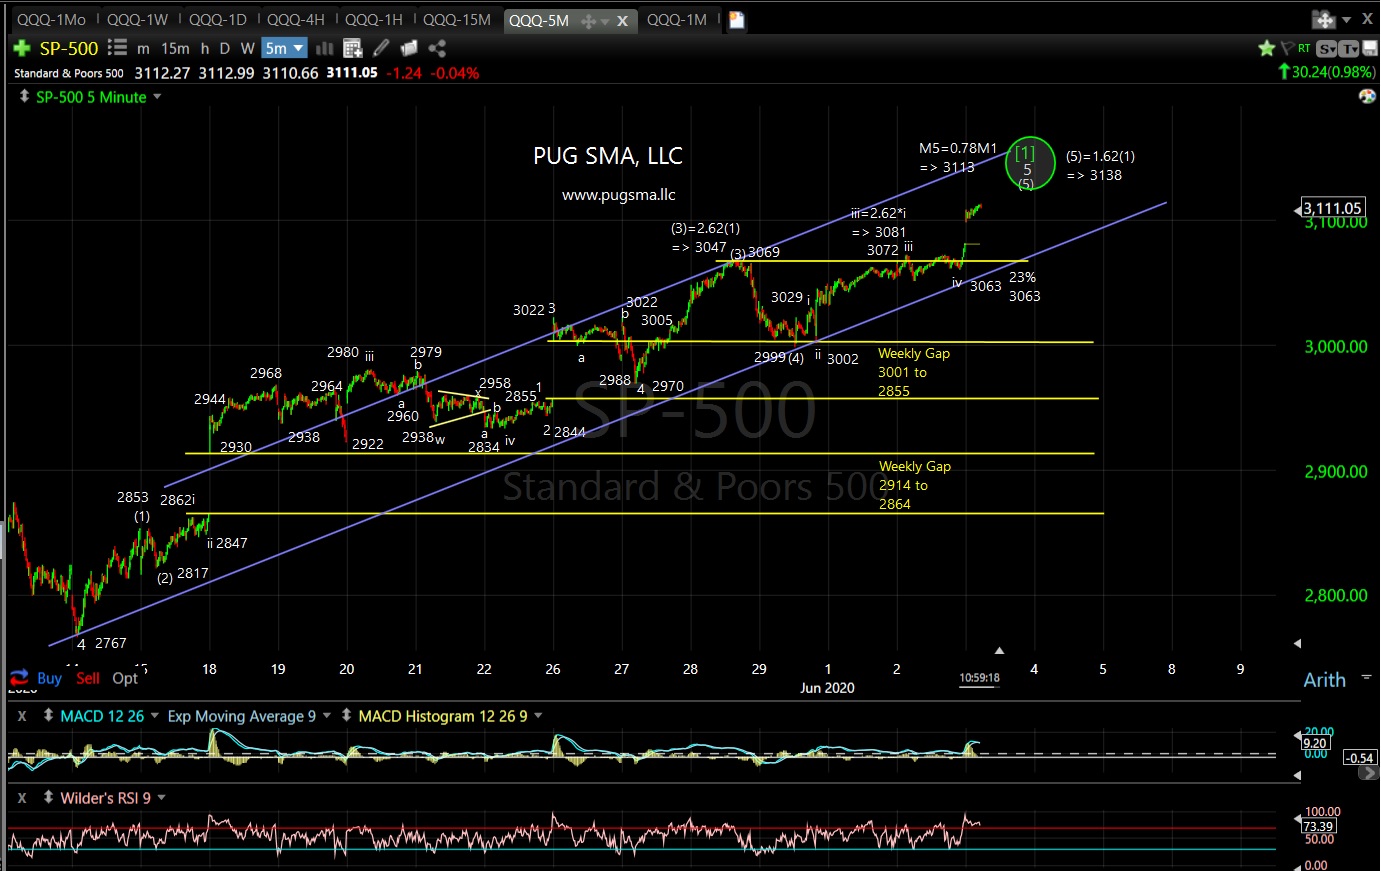This screenshot has height=871, width=1381.
Task: Expand the 5m timeframe dropdown
Action: [284, 48]
